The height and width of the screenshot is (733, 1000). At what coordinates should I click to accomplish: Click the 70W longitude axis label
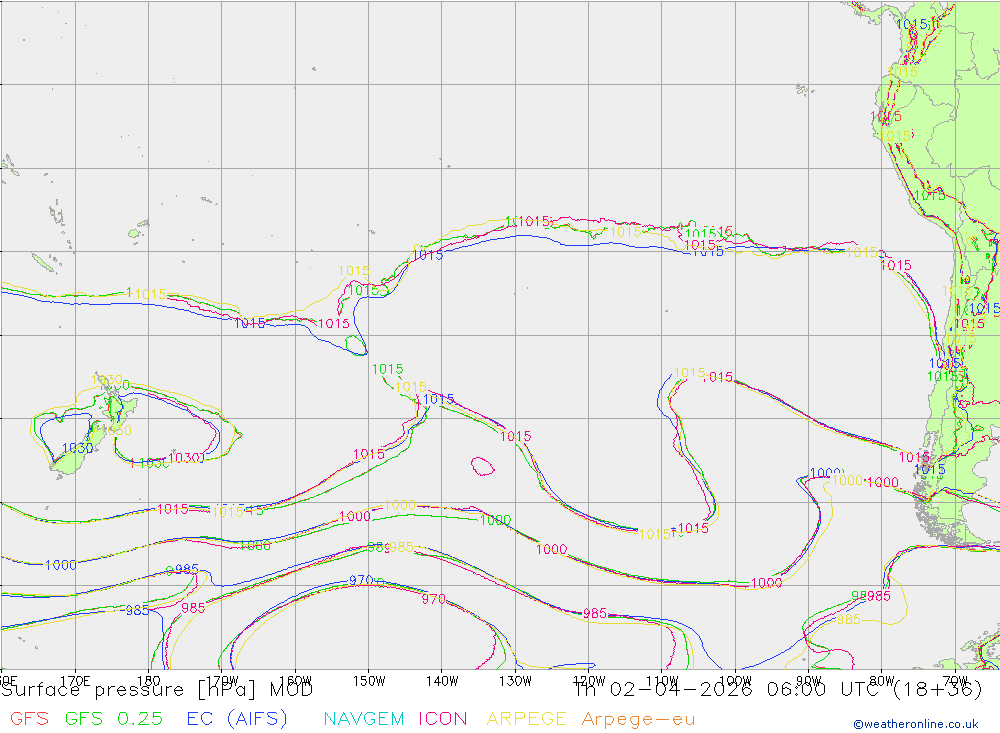click(x=955, y=681)
